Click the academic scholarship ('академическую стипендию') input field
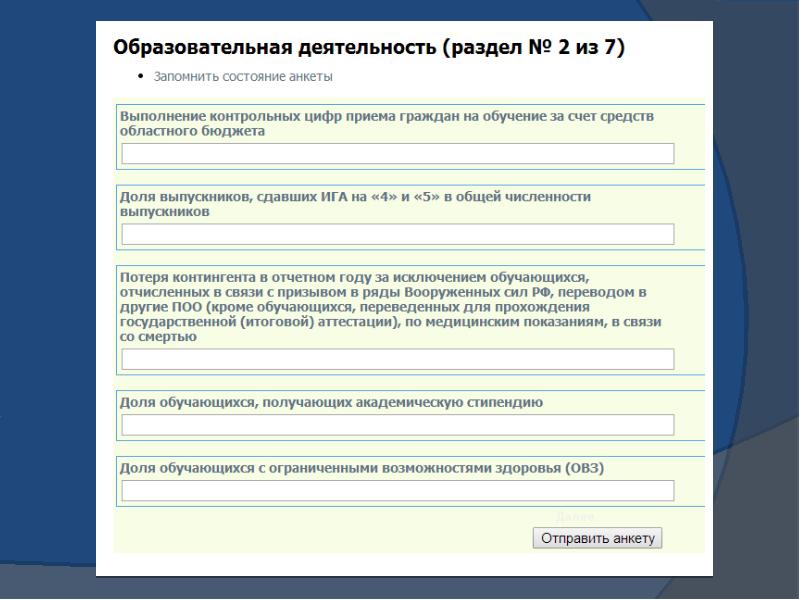The width and height of the screenshot is (800, 600). (x=397, y=425)
